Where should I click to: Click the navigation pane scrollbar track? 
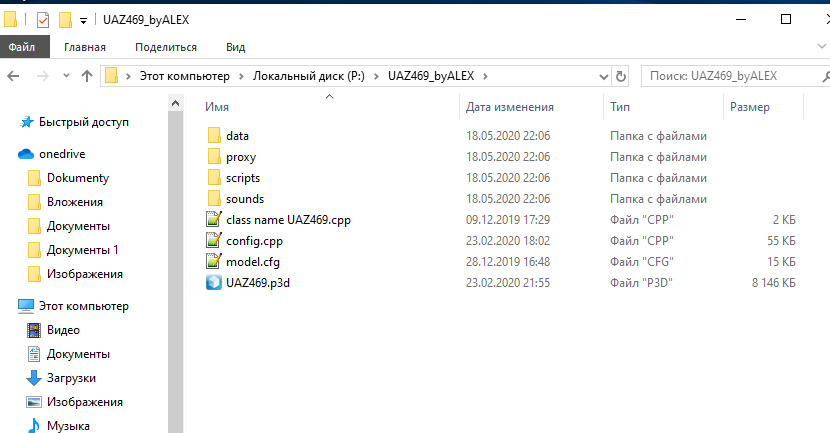click(175, 272)
